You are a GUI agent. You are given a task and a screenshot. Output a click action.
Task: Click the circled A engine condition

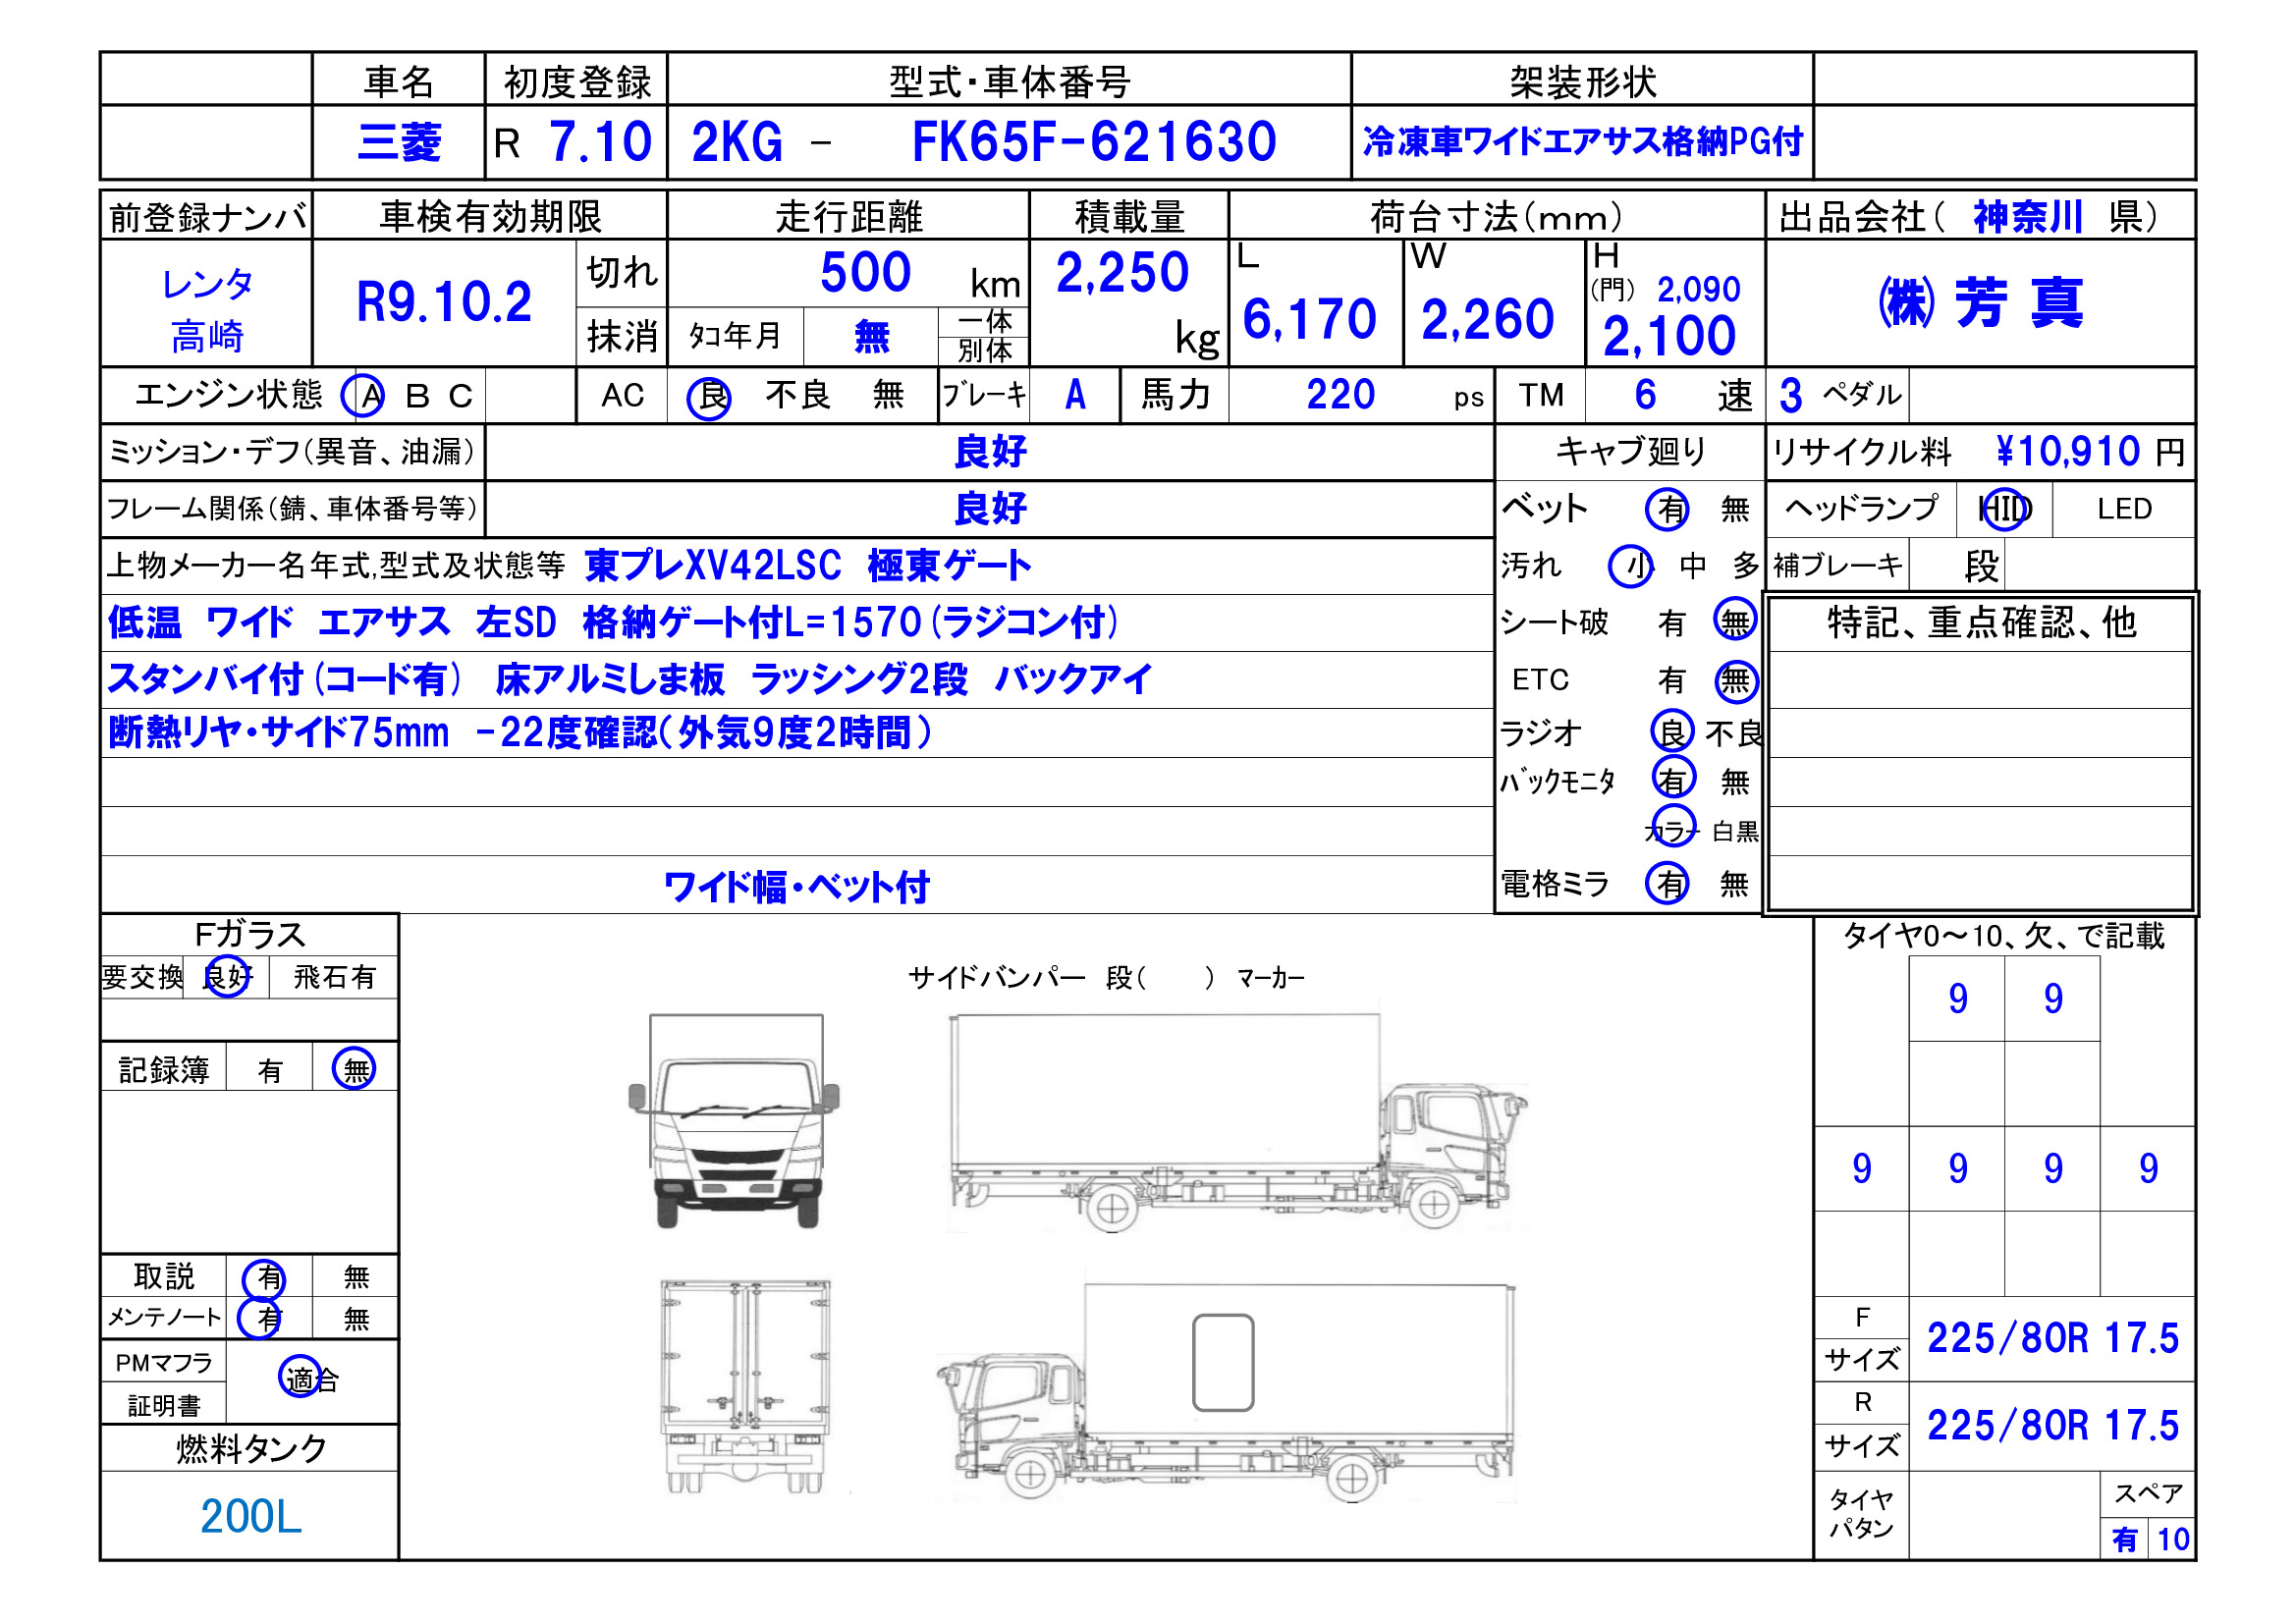[363, 397]
